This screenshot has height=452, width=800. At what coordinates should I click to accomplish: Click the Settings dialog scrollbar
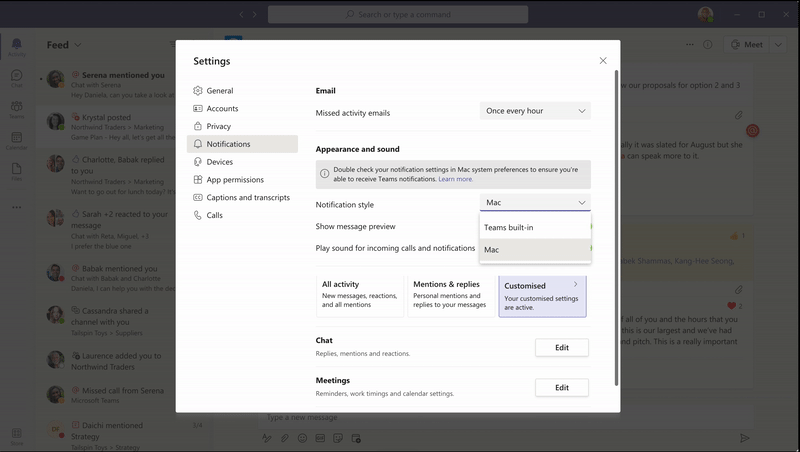point(616,228)
